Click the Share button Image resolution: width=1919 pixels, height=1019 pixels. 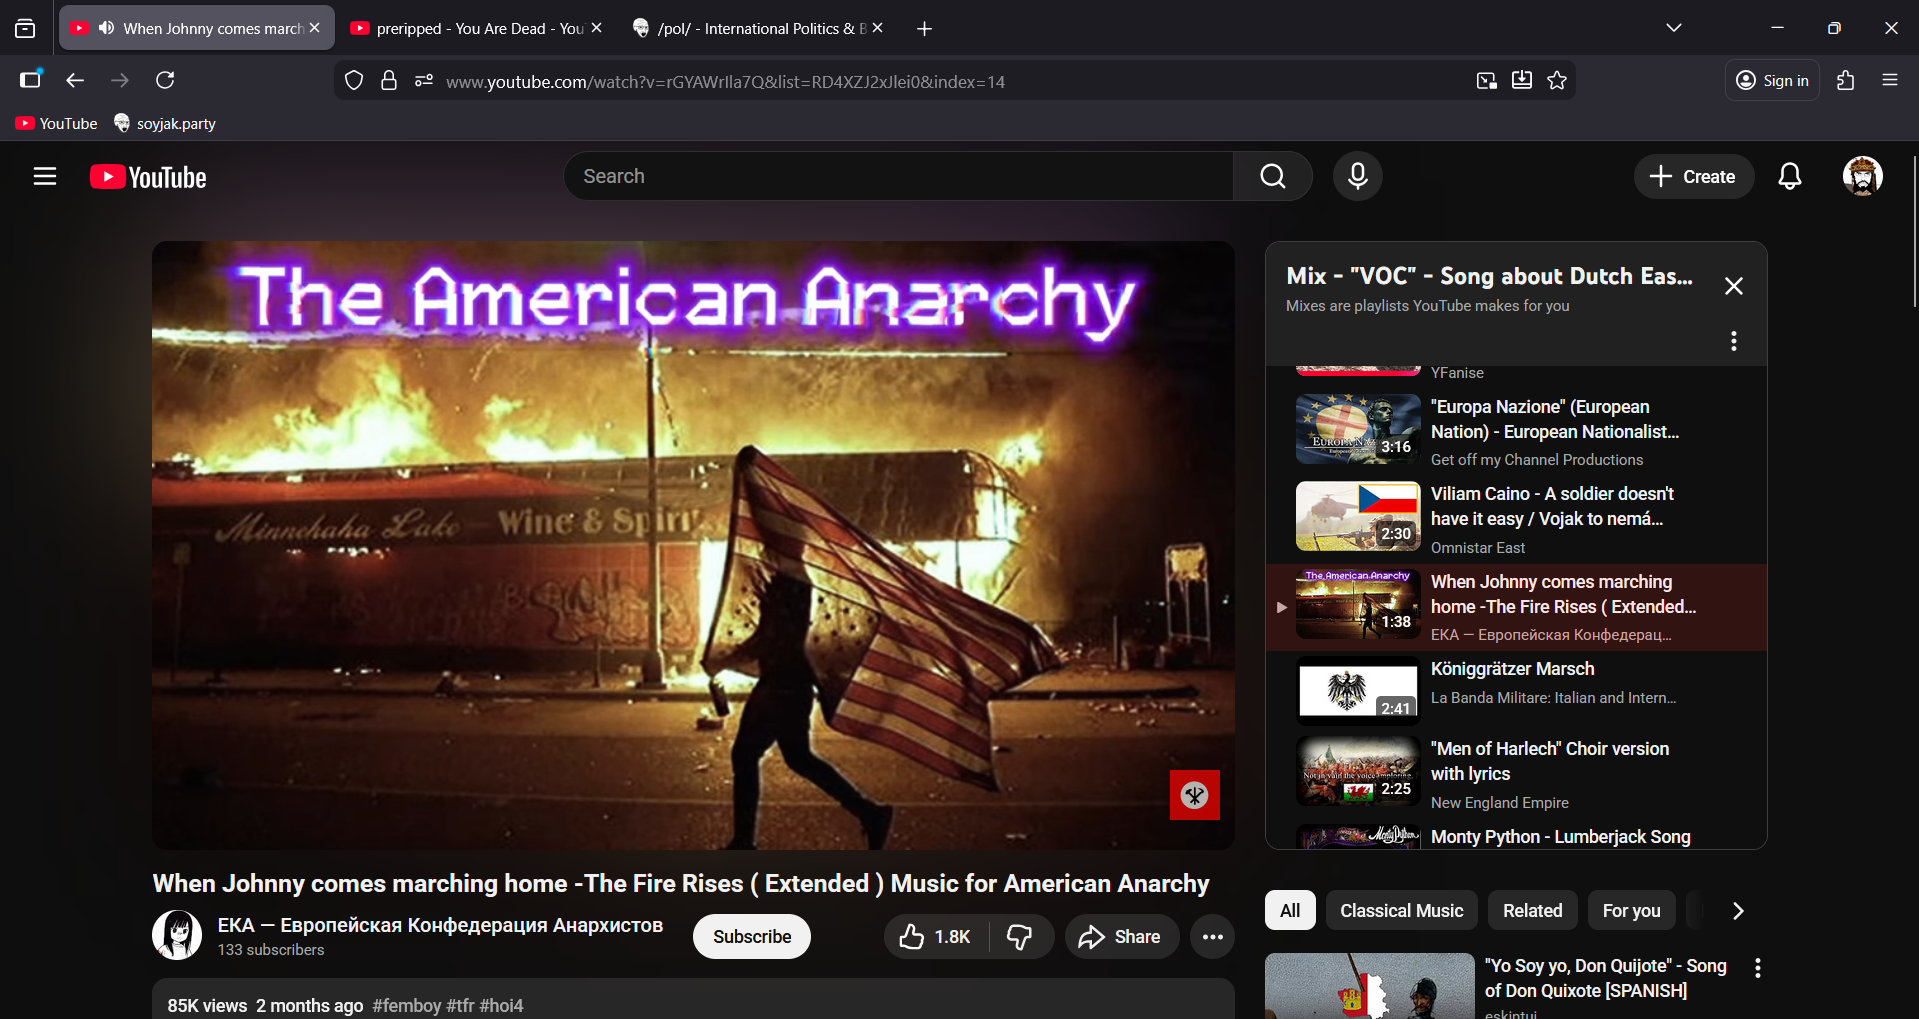coord(1121,937)
